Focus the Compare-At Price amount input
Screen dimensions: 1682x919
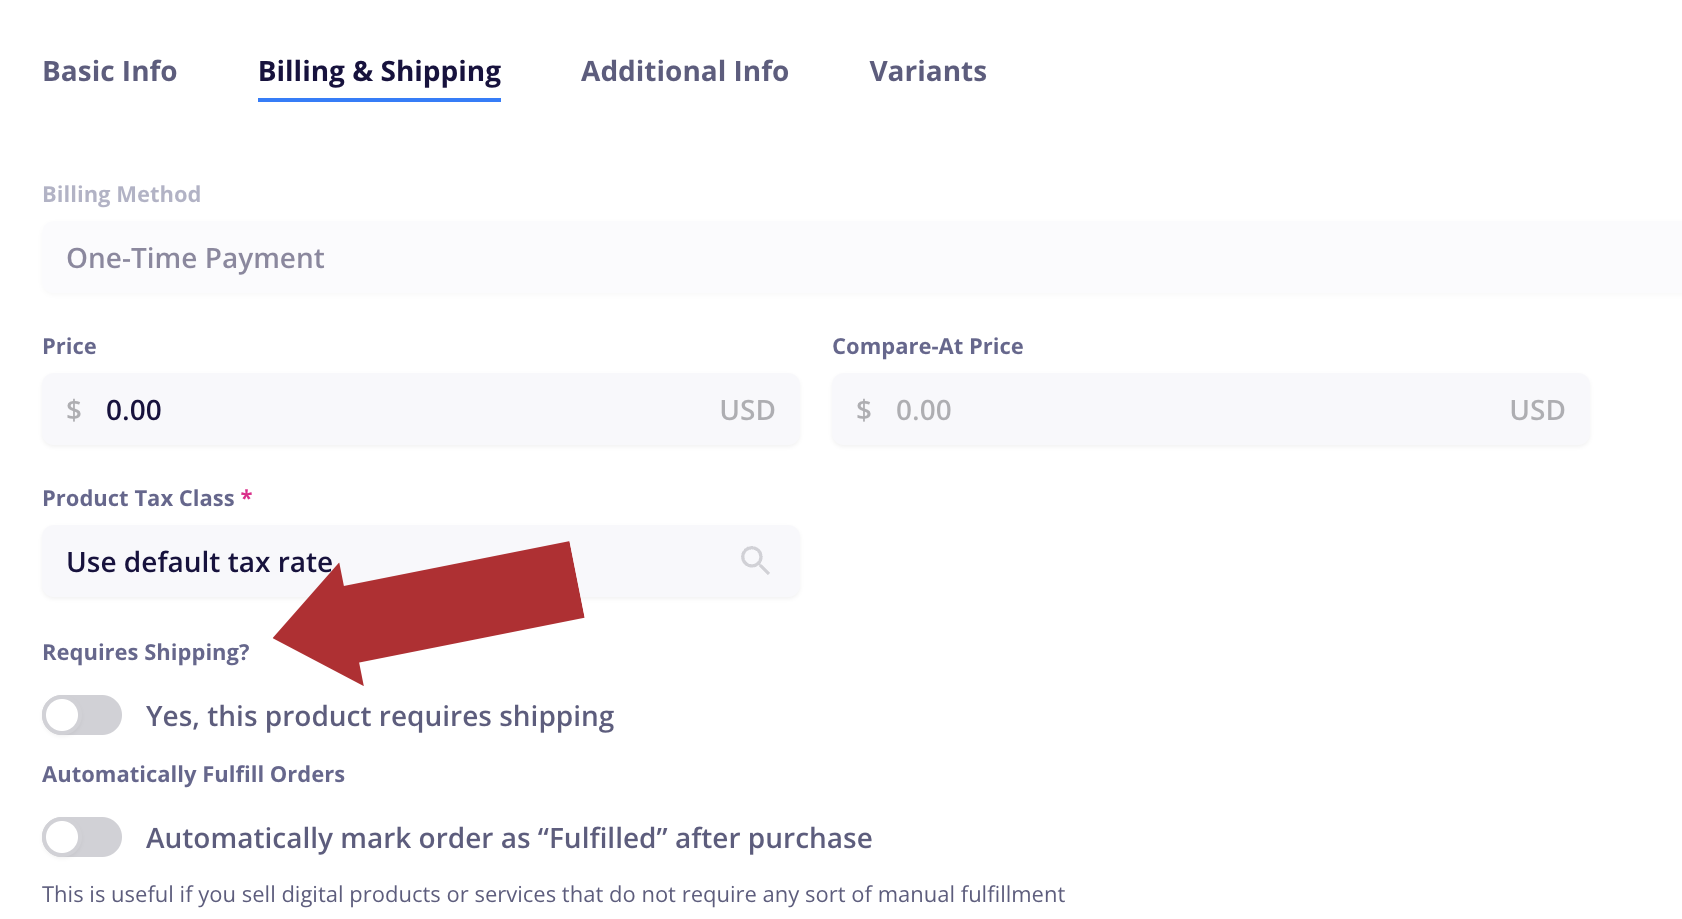coord(1190,410)
